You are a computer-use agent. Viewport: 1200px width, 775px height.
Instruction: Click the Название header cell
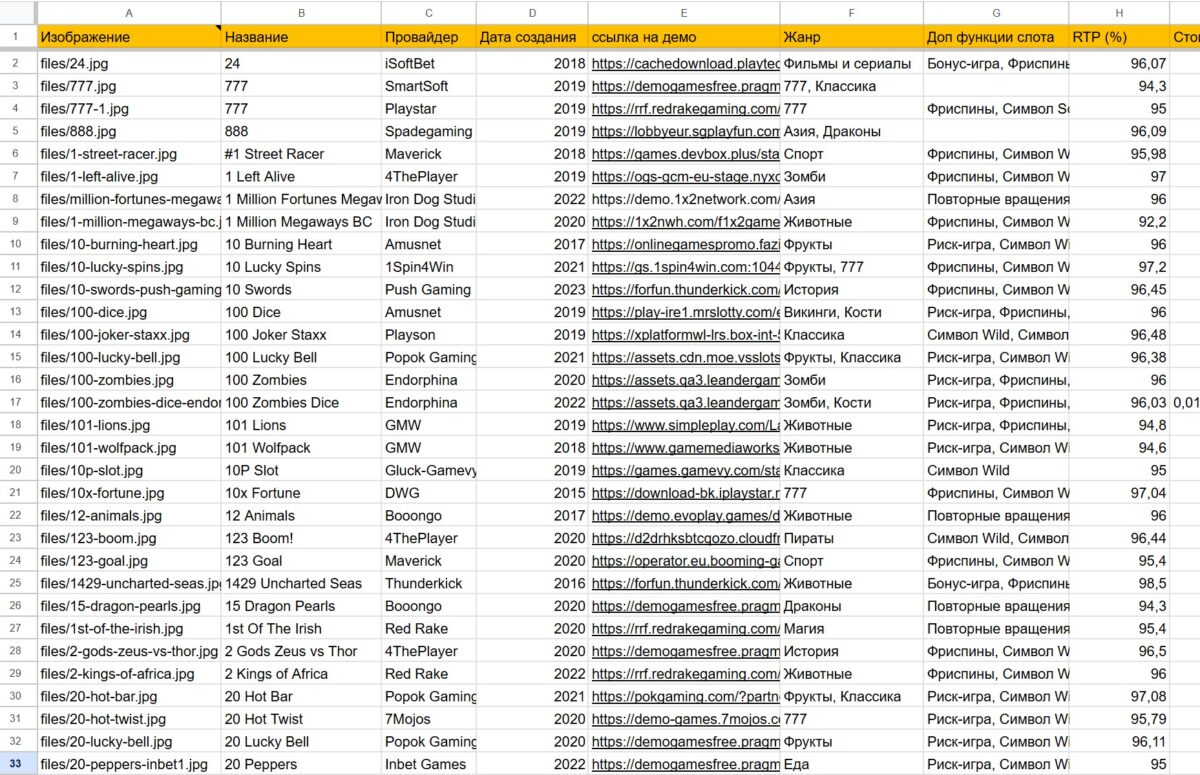(x=300, y=37)
